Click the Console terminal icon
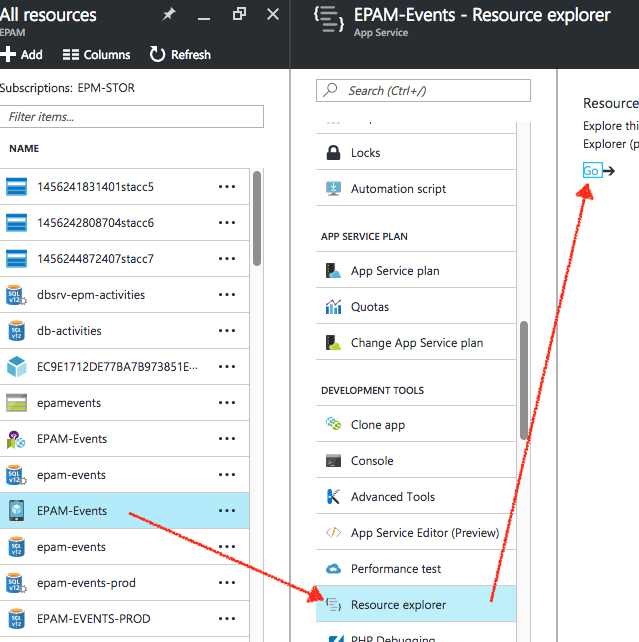Screen dimensions: 639x642 click(x=333, y=461)
